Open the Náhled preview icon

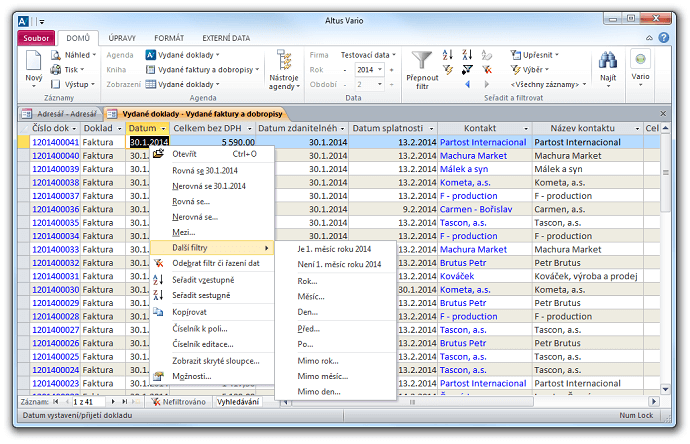point(55,55)
